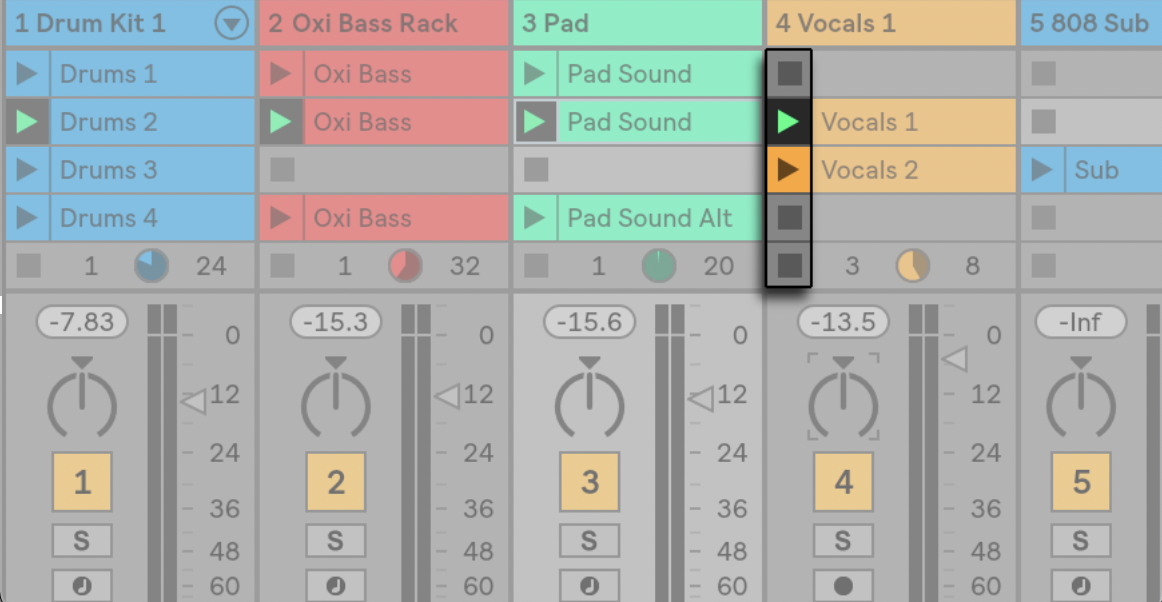Click the volume fader handle on Vocals track
Image resolution: width=1162 pixels, height=602 pixels.
956,358
